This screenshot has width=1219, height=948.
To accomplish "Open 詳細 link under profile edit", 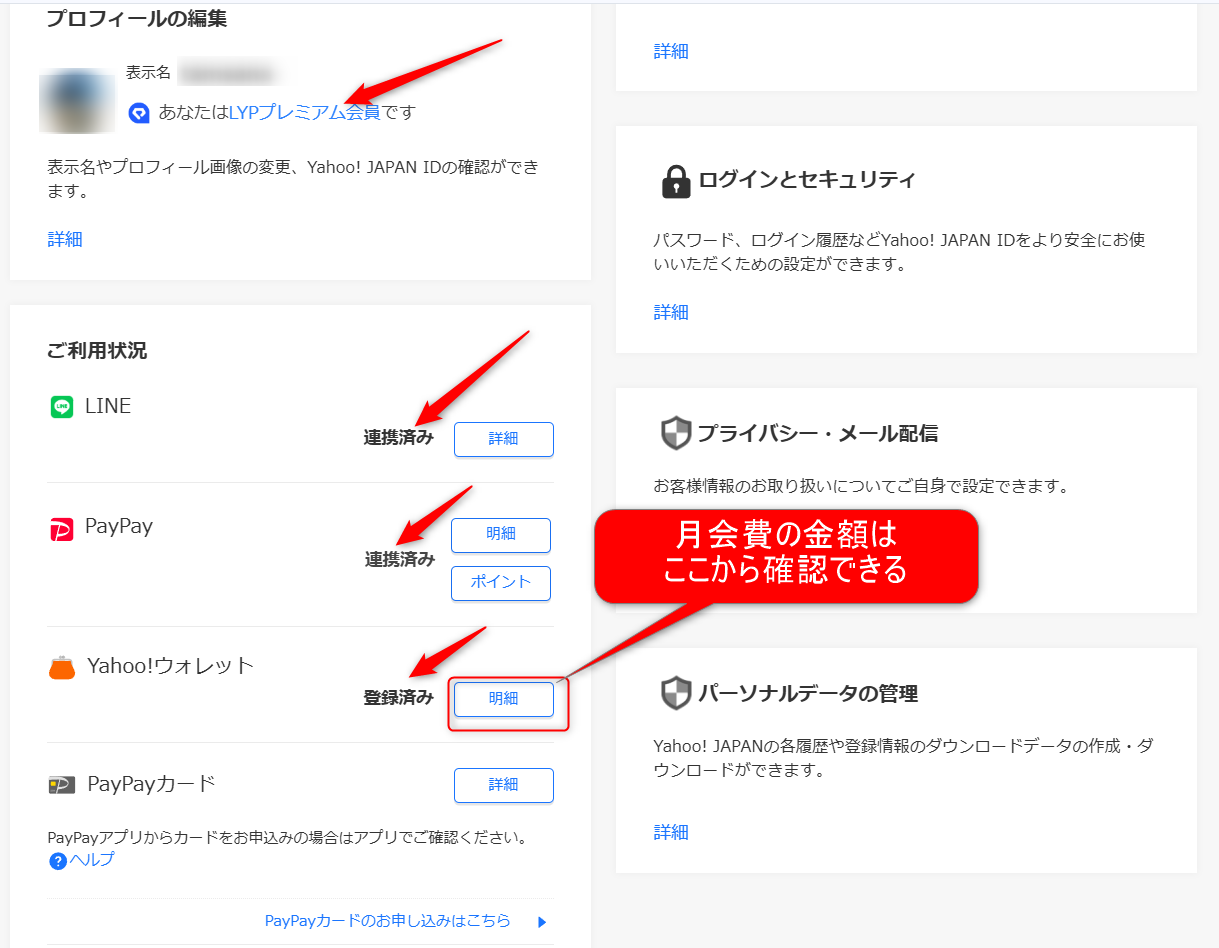I will point(65,239).
